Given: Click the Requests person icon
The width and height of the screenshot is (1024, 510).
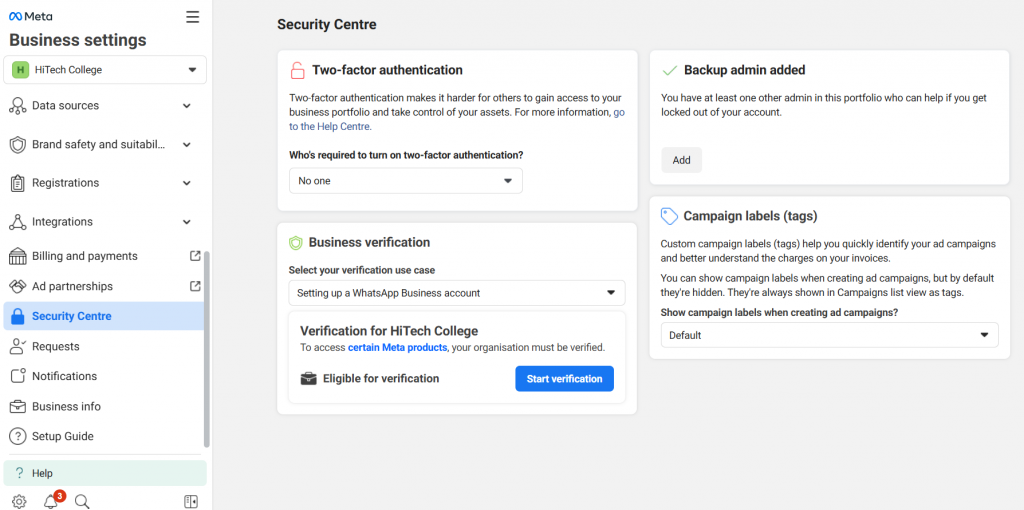Looking at the screenshot, I should pyautogui.click(x=18, y=347).
